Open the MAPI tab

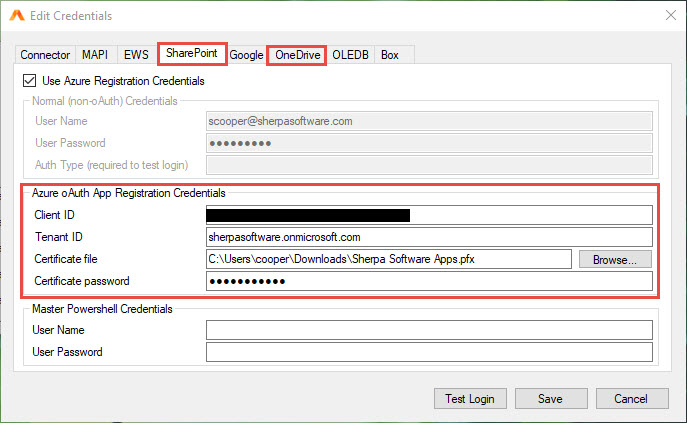click(96, 55)
